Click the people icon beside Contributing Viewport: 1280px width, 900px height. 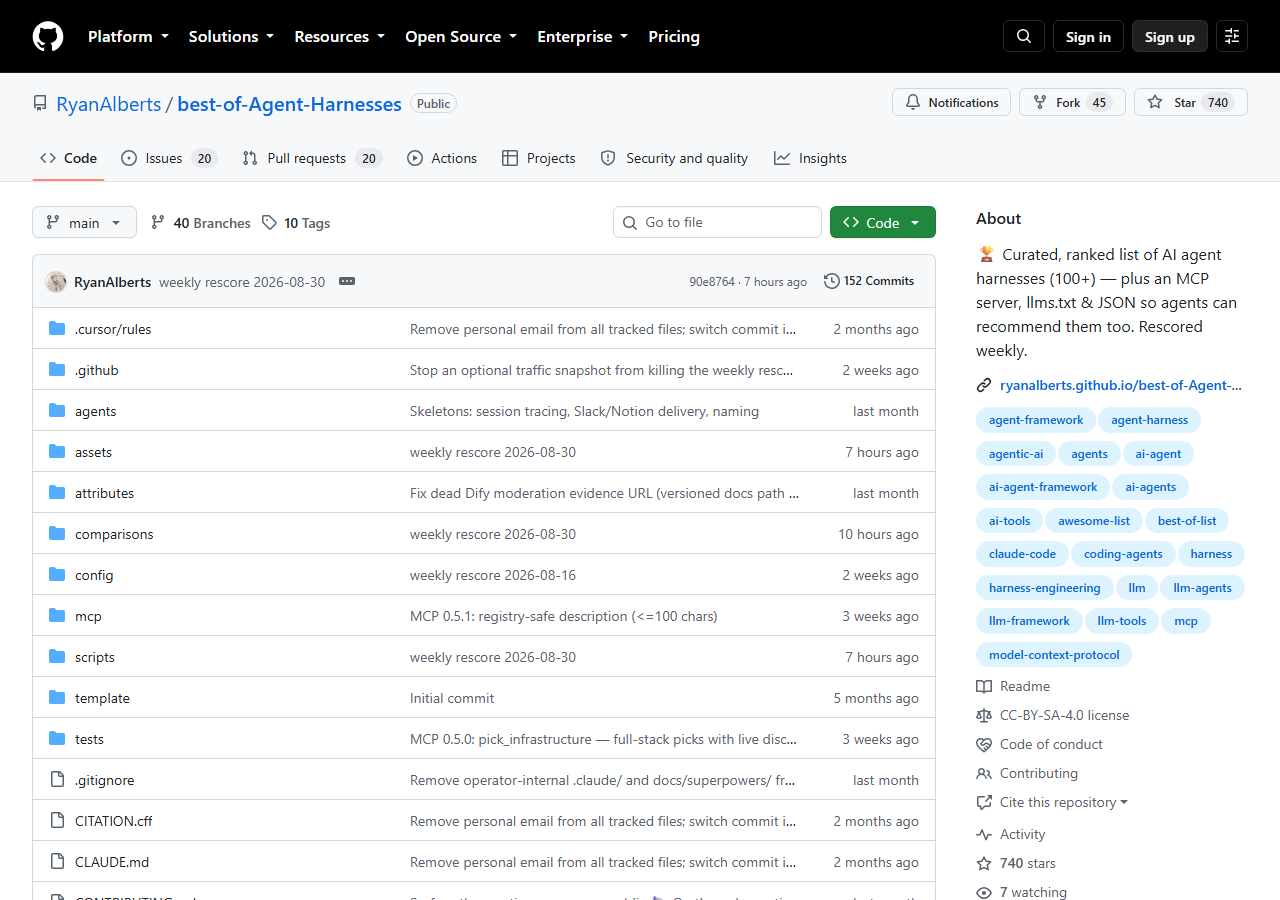click(984, 773)
